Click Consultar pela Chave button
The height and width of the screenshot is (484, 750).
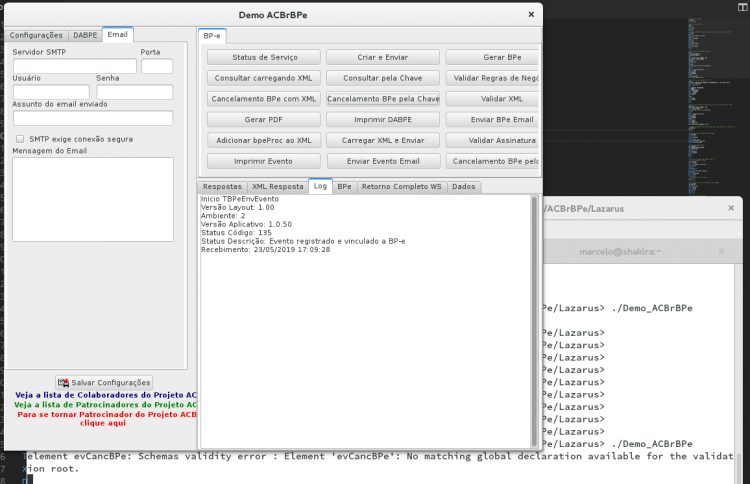coord(383,78)
